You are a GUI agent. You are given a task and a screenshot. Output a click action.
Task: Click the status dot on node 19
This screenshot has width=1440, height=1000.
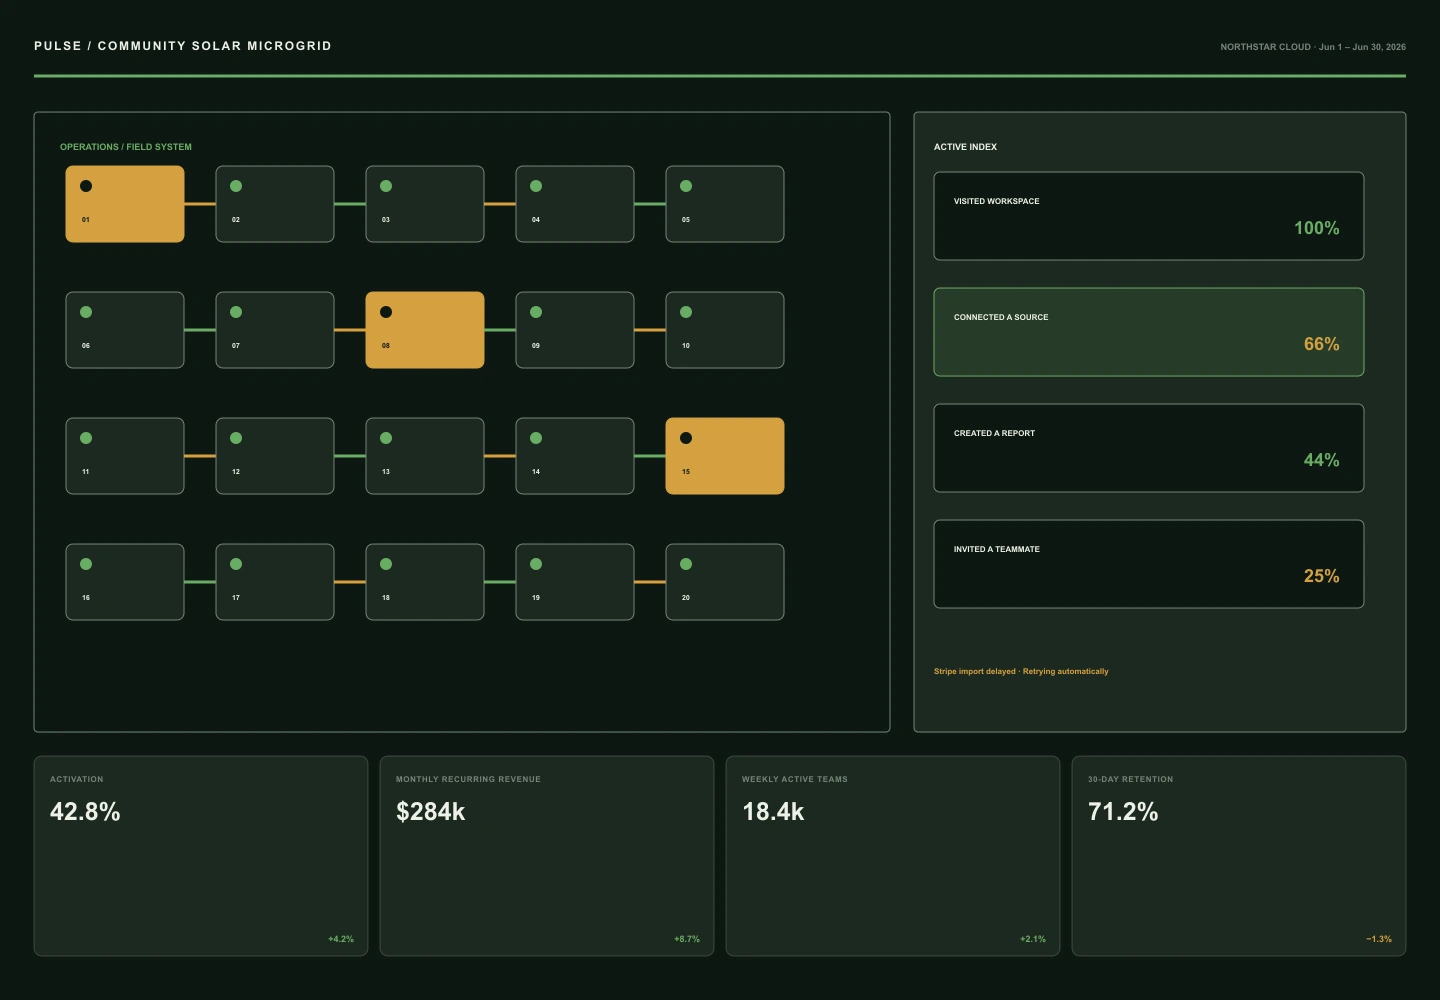tap(536, 564)
